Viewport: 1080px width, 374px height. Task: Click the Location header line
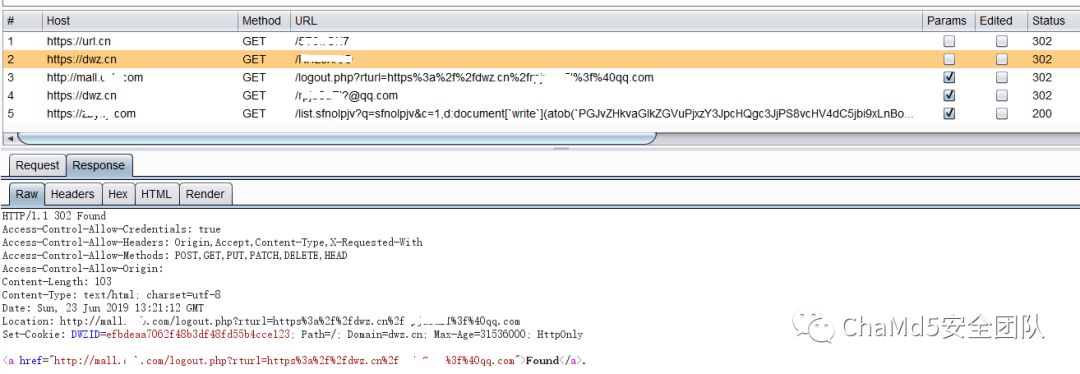[x=261, y=322]
